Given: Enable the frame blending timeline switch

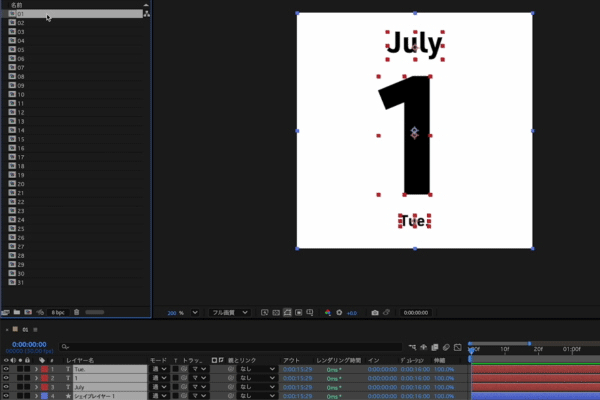Looking at the screenshot, I should pyautogui.click(x=435, y=348).
